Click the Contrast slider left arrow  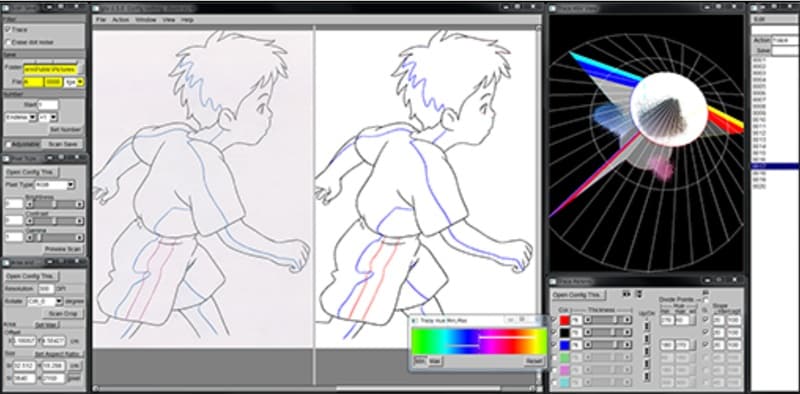point(30,220)
